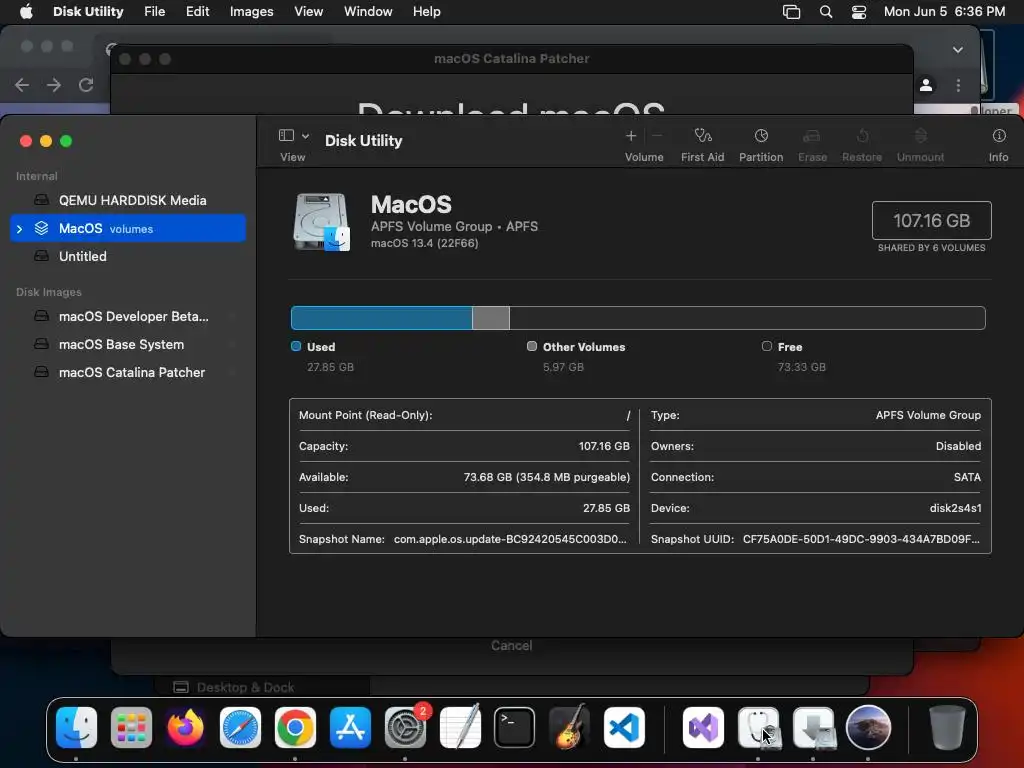The image size is (1024, 768).
Task: Open GarageBand from the Dock
Action: 569,727
